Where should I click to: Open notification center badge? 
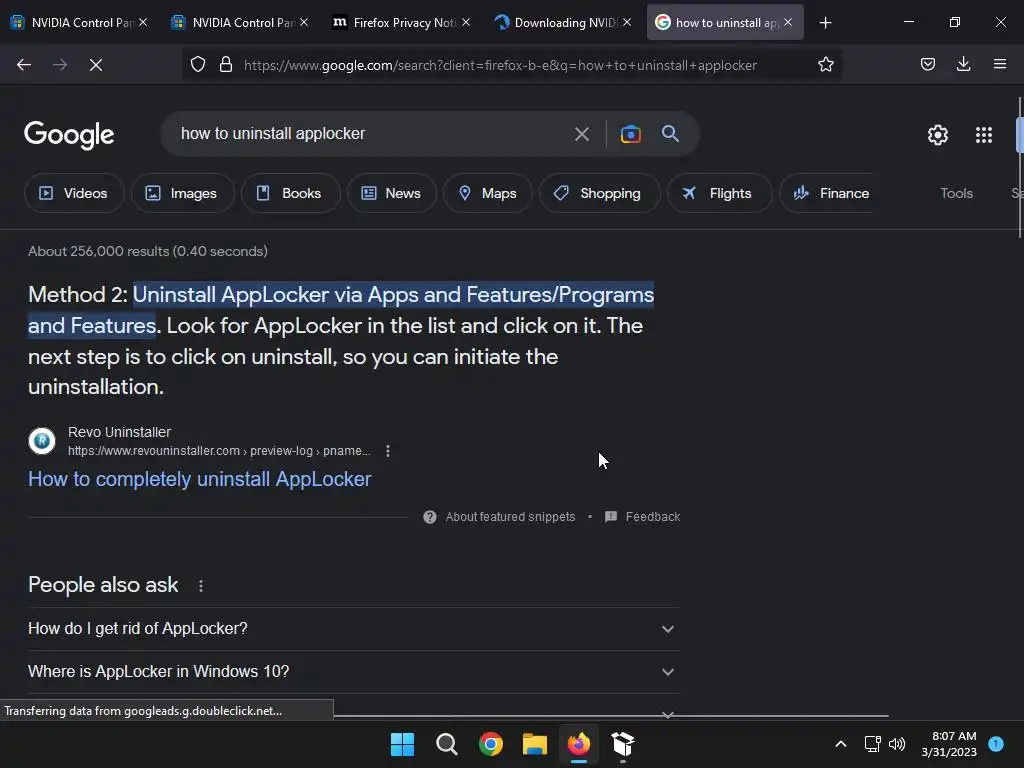click(995, 744)
